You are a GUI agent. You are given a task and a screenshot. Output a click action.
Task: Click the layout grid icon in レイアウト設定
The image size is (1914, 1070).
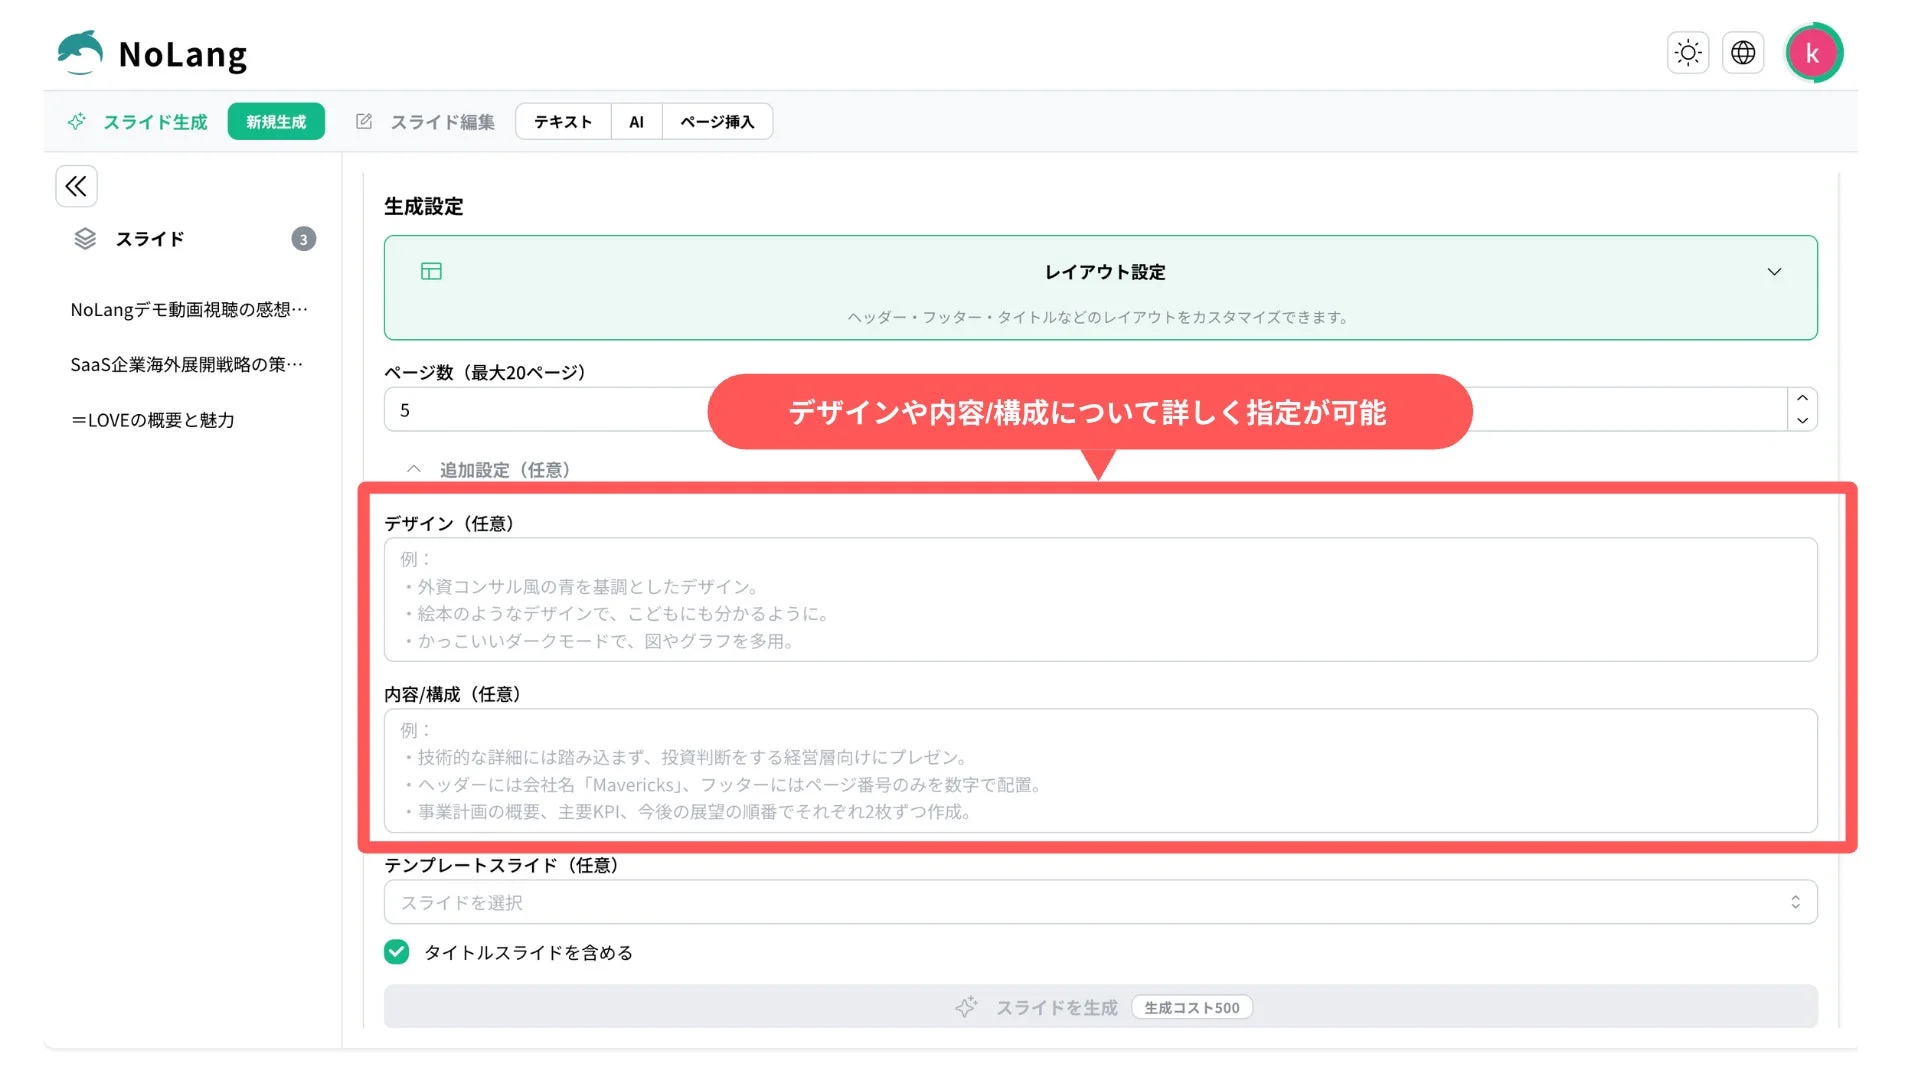point(430,271)
